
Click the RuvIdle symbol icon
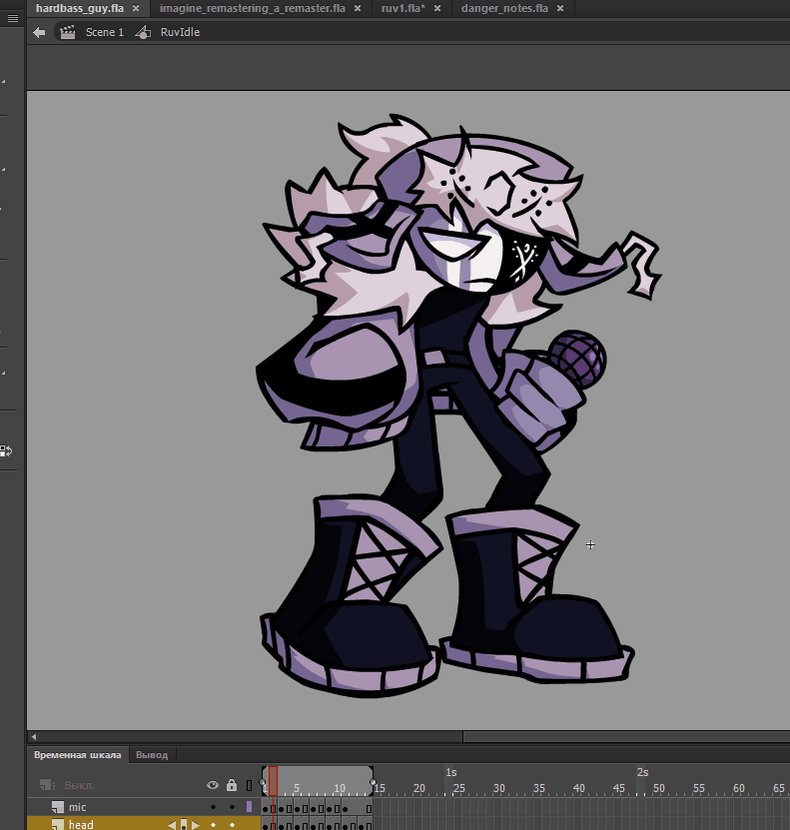[x=143, y=32]
